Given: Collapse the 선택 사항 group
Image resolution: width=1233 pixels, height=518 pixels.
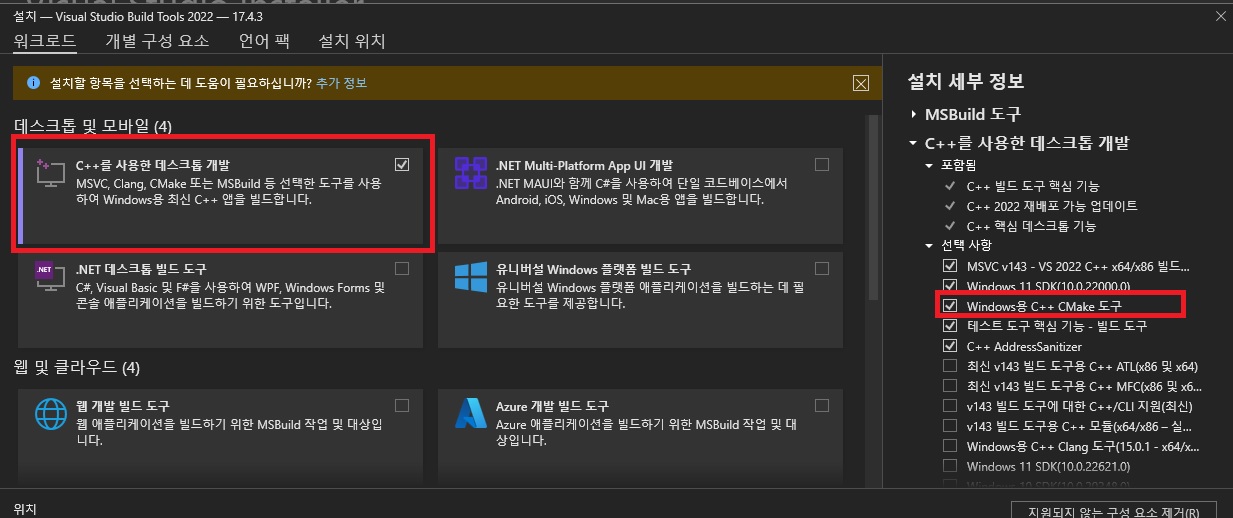Looking at the screenshot, I should click(x=930, y=245).
